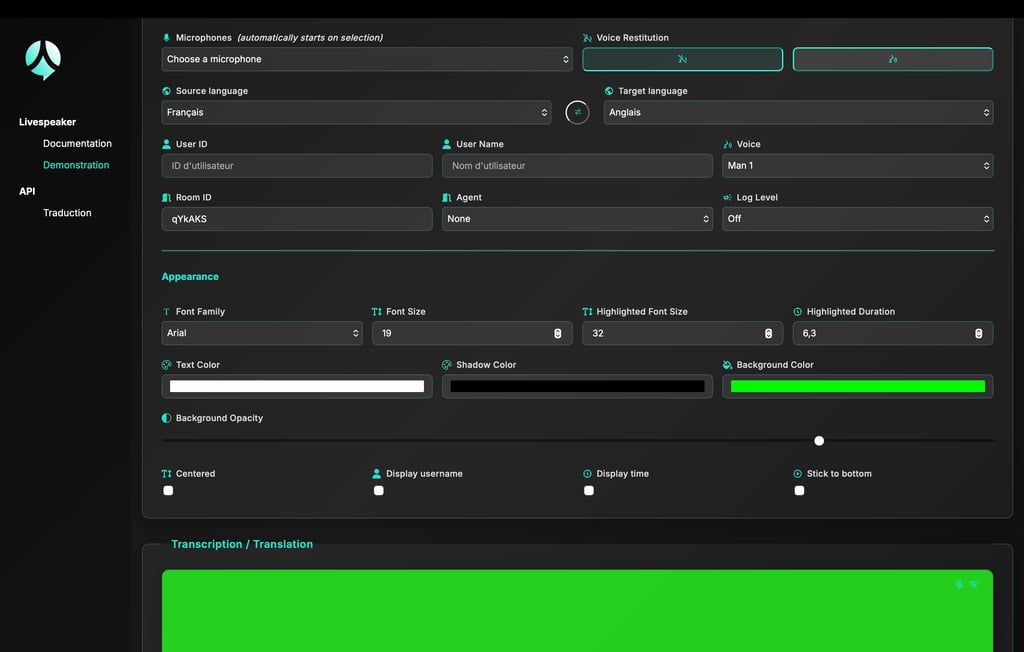Enable the Display time checkbox
The width and height of the screenshot is (1024, 652).
[589, 491]
